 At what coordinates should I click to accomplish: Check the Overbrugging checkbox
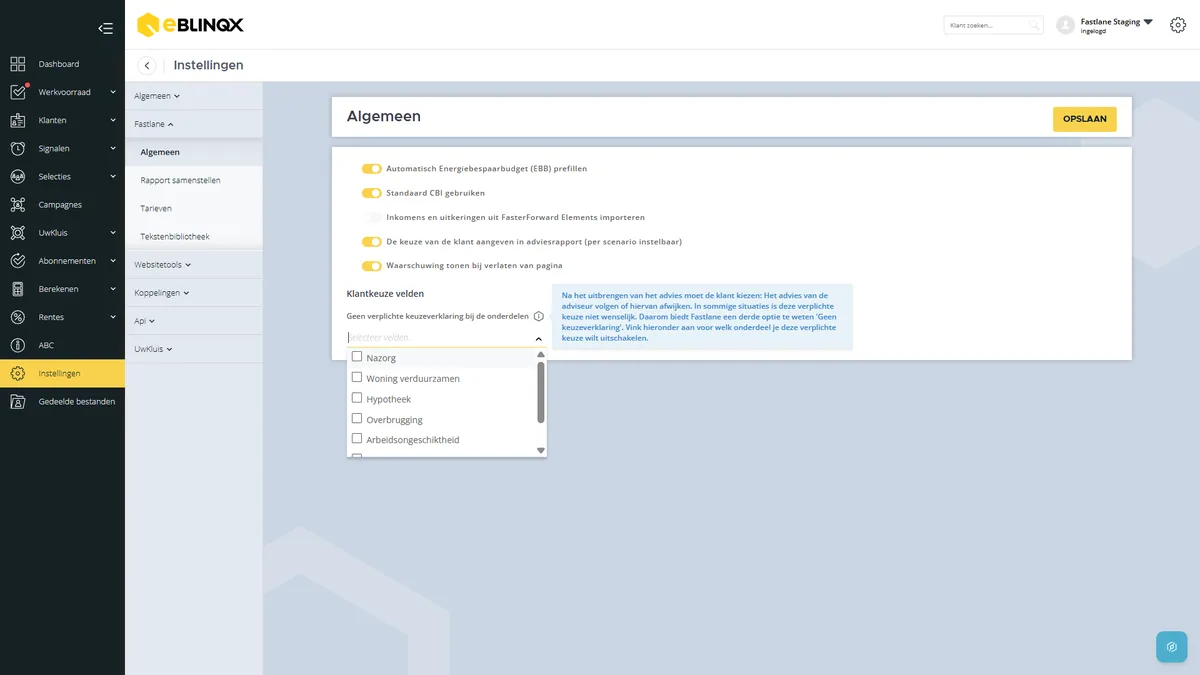click(357, 419)
